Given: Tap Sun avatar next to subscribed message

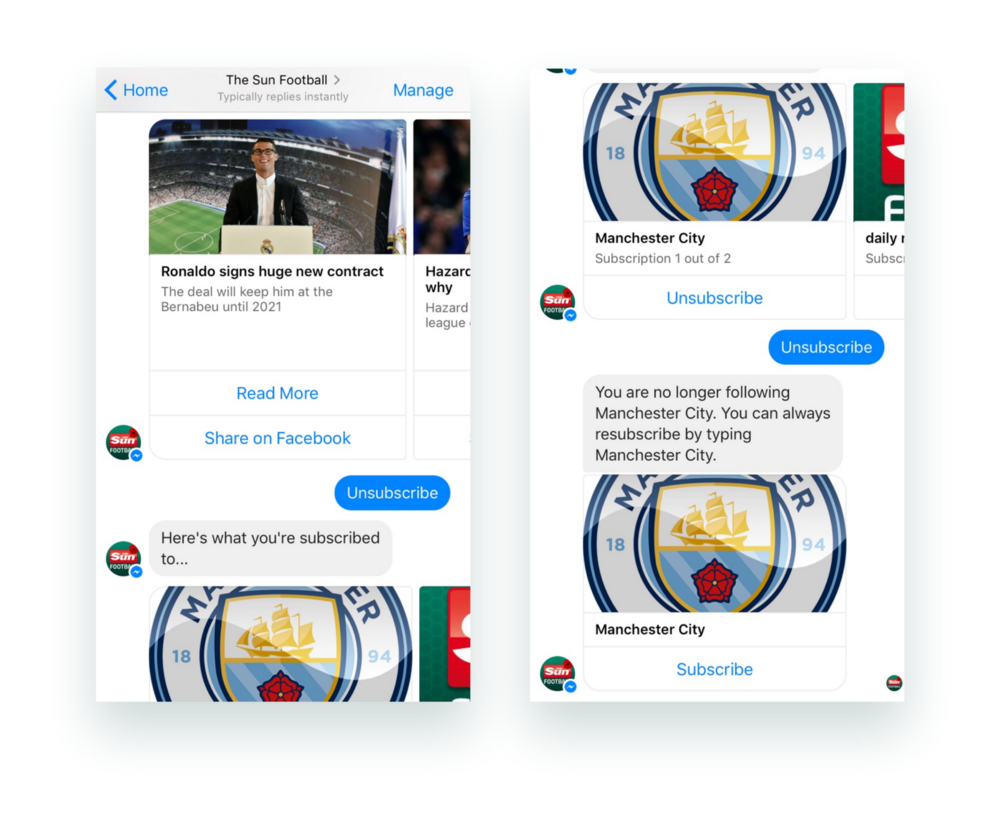Looking at the screenshot, I should 124,559.
